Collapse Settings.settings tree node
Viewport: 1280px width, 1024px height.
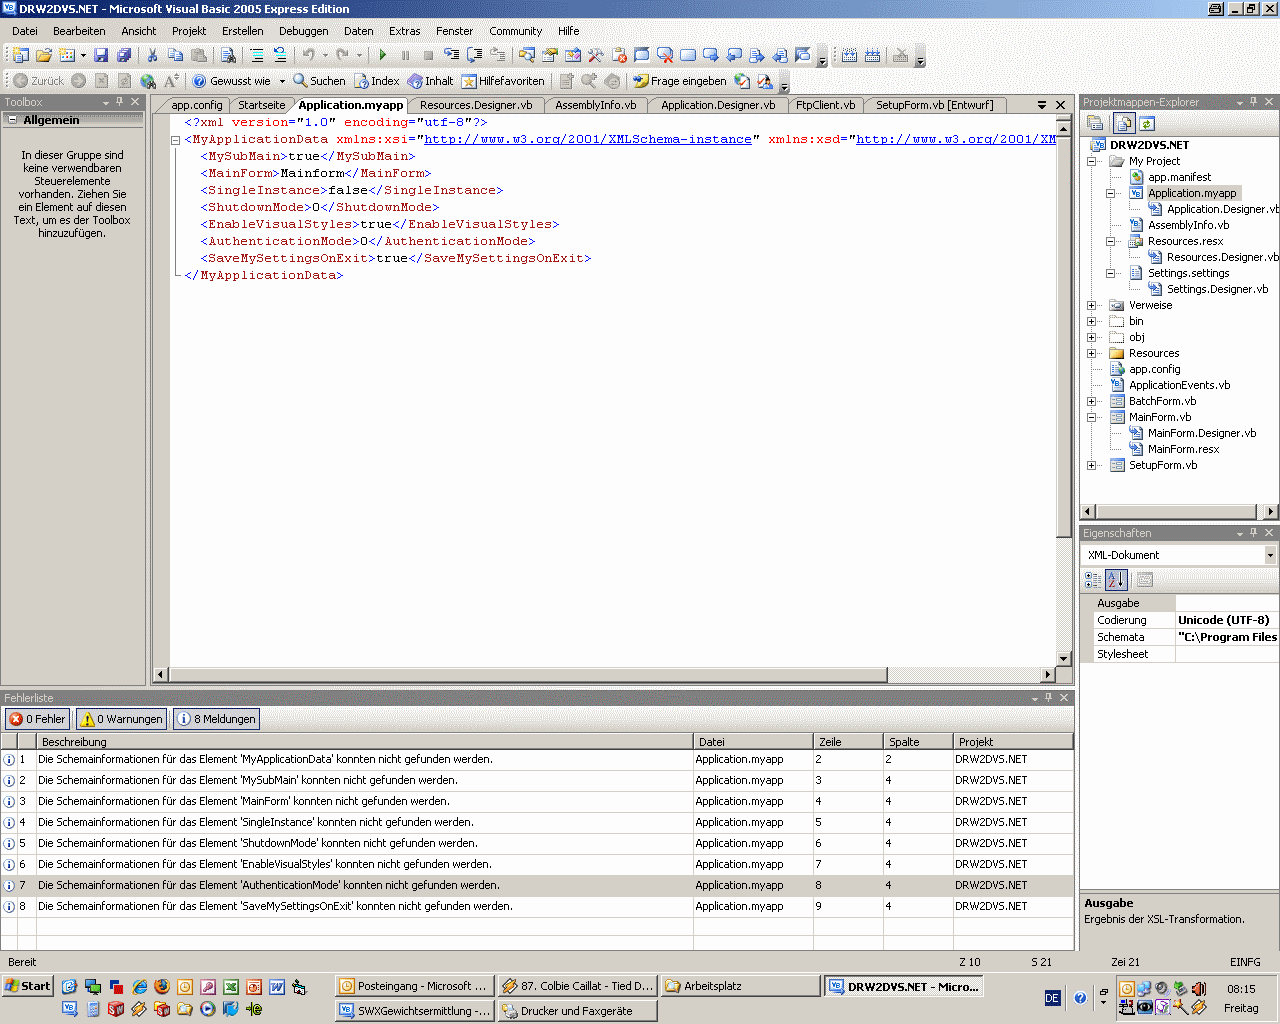coord(1111,273)
